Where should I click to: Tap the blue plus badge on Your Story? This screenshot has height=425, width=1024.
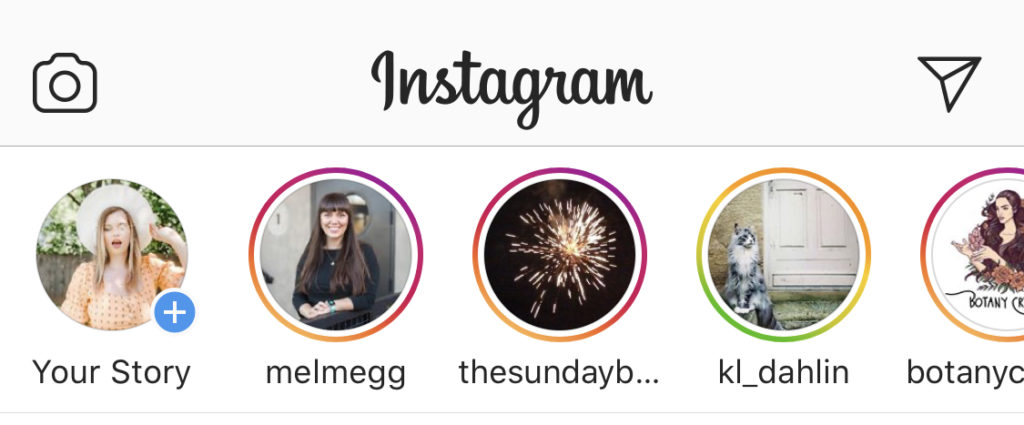click(x=174, y=313)
